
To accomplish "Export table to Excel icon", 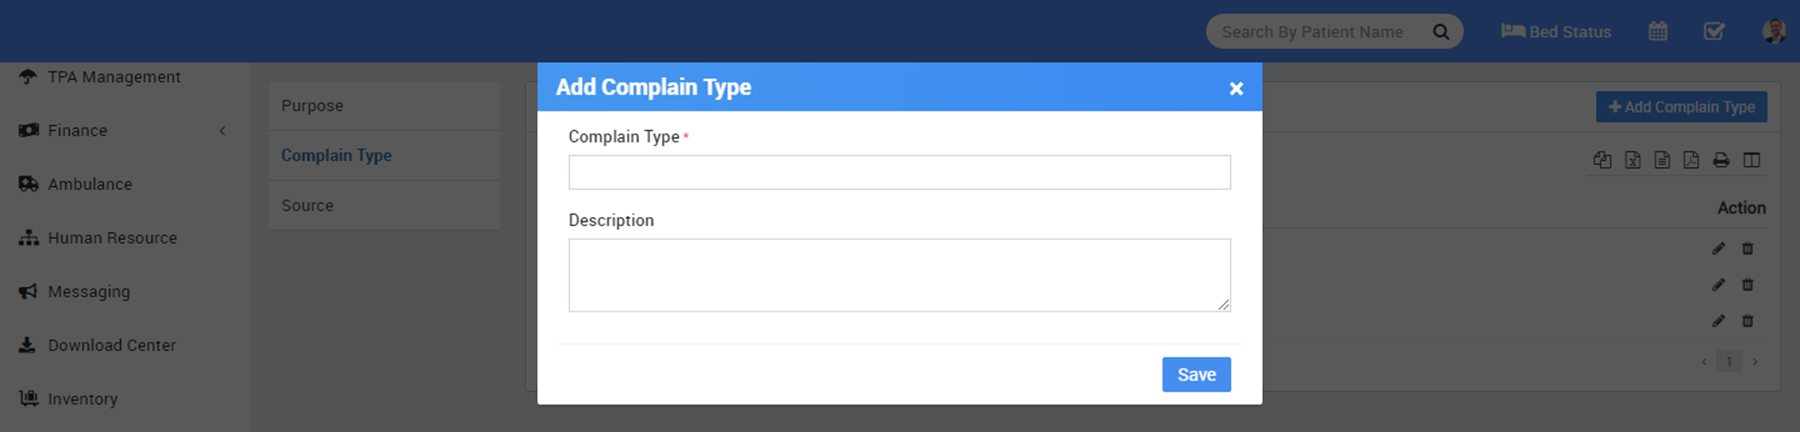I will pos(1633,160).
